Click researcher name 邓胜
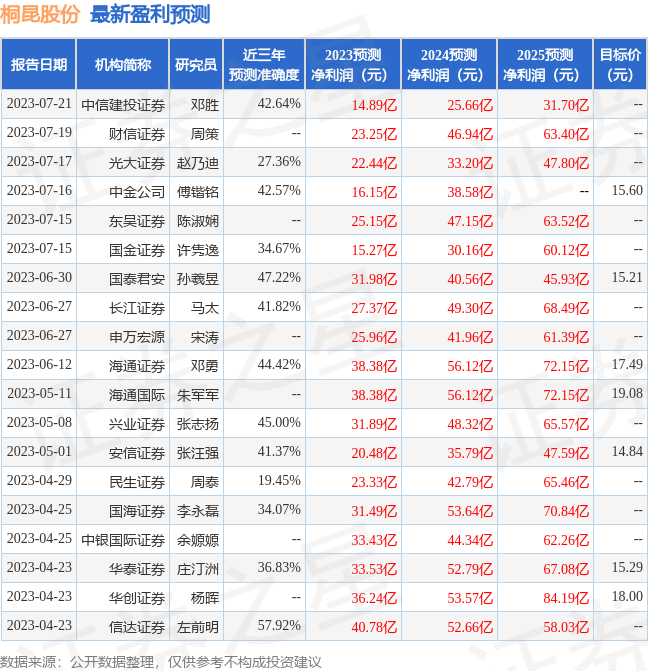This screenshot has height=671, width=648. click(x=205, y=105)
